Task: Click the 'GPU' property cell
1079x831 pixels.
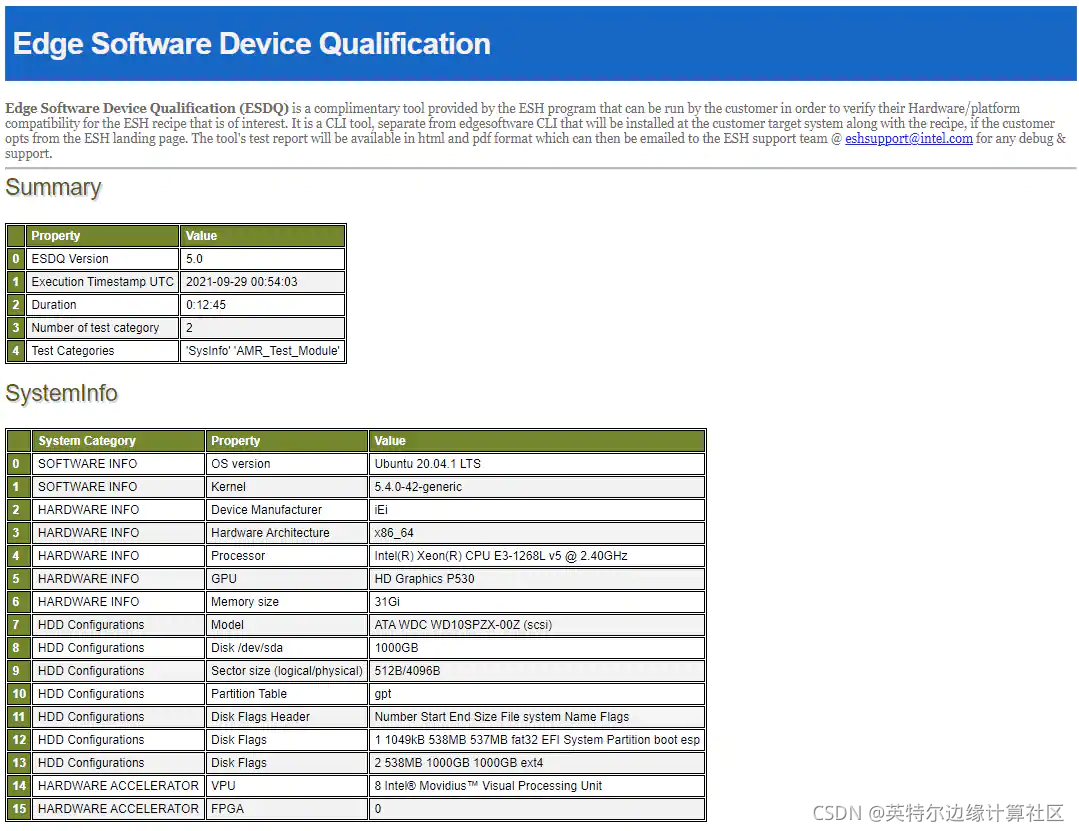Action: tap(286, 579)
